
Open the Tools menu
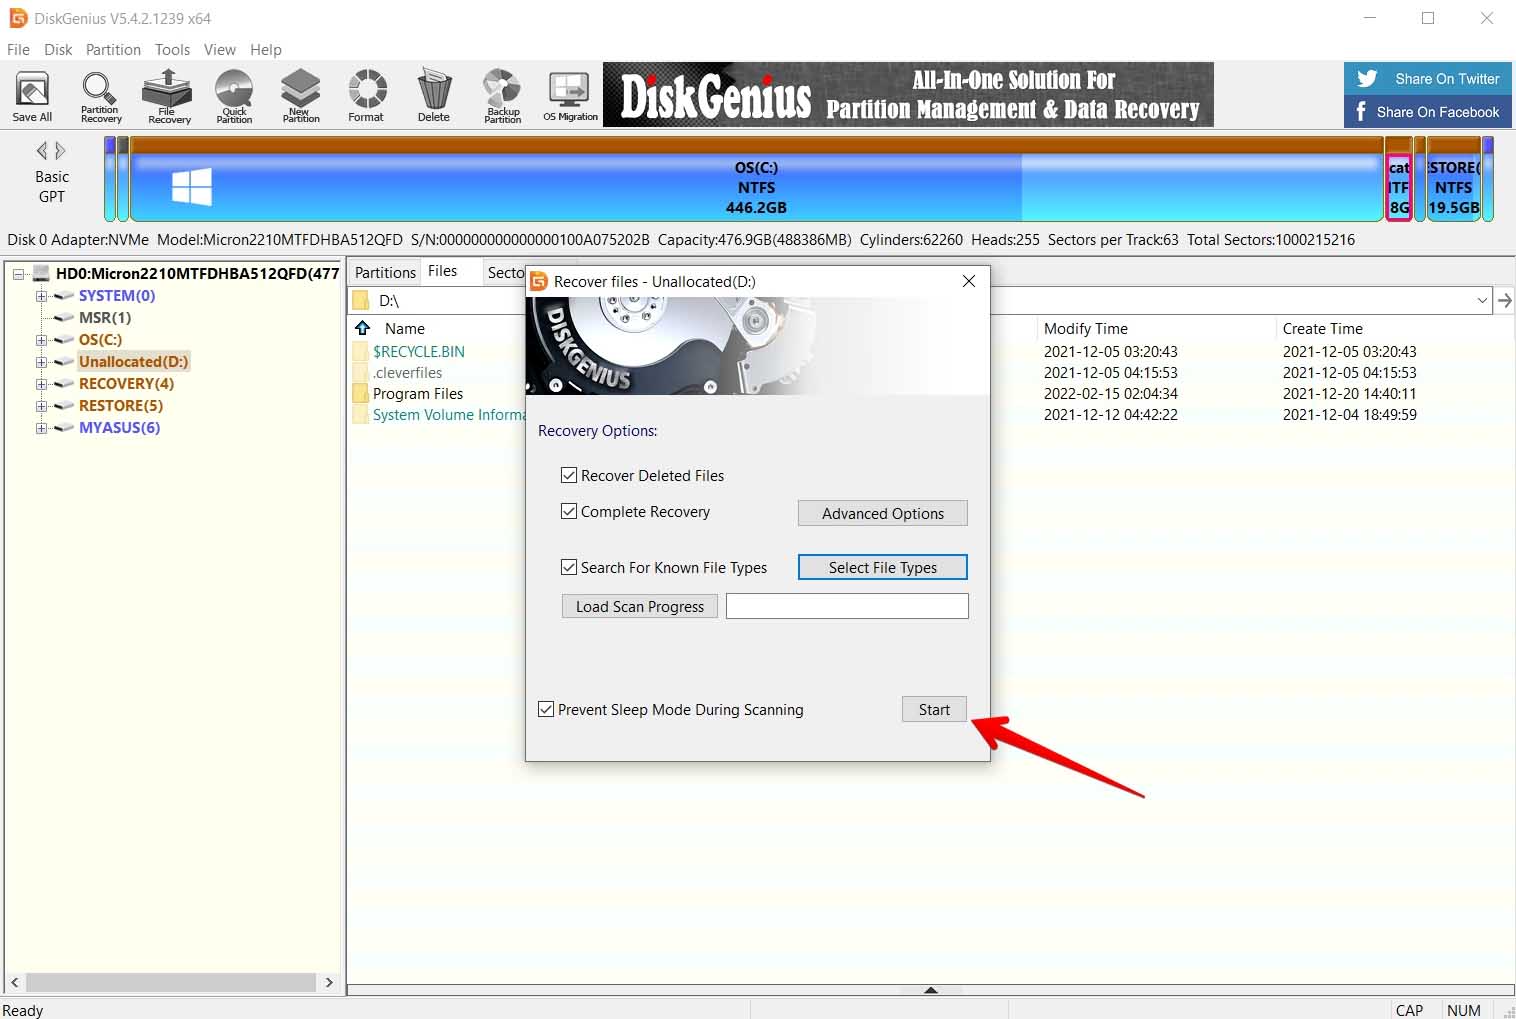(x=172, y=49)
